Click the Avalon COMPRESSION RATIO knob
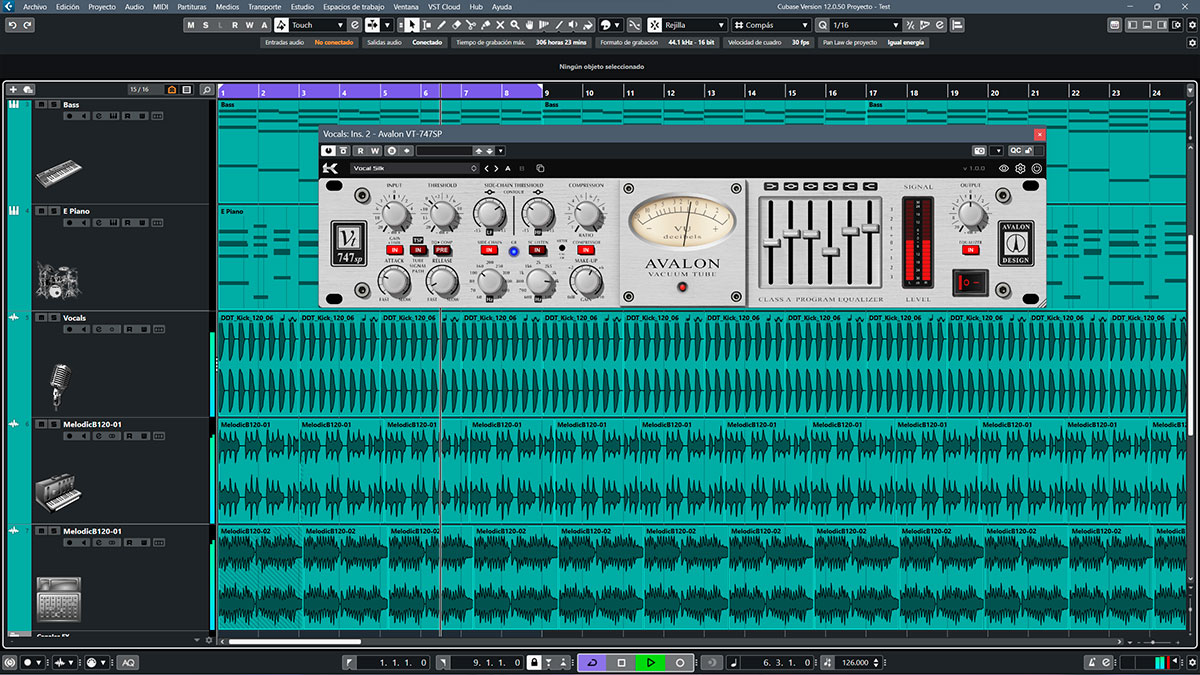 (588, 213)
